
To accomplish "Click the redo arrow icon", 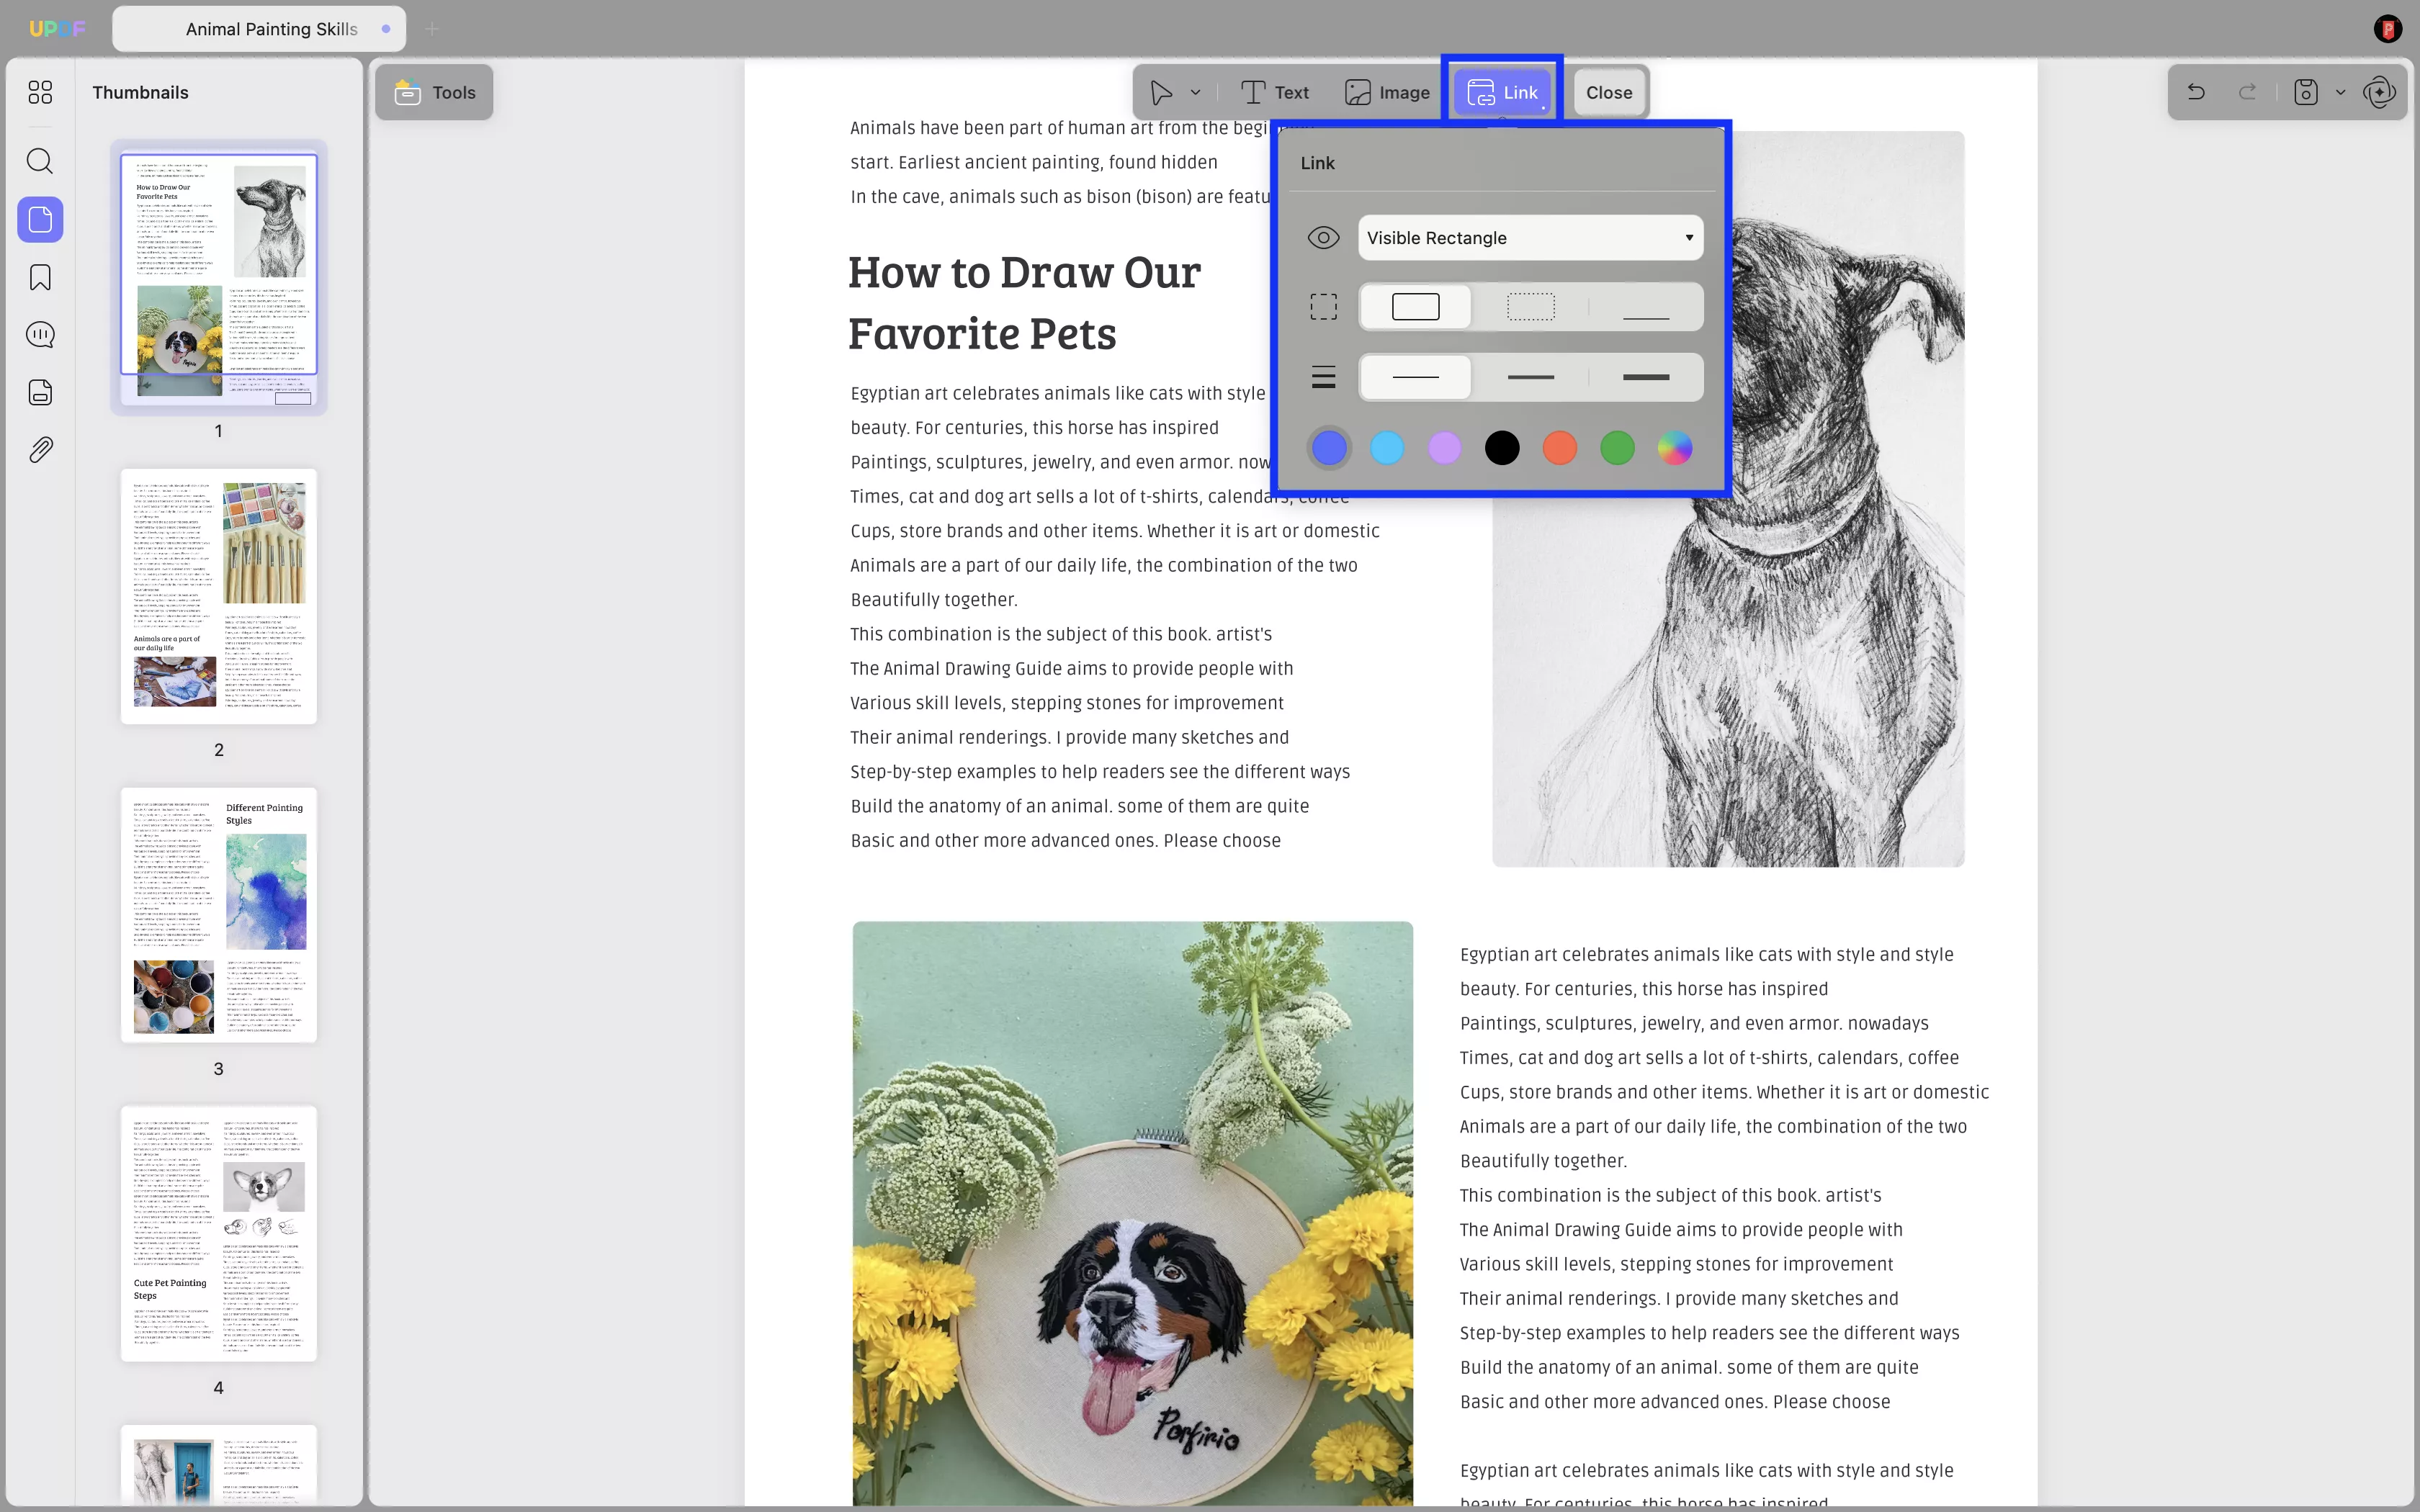I will (2247, 92).
